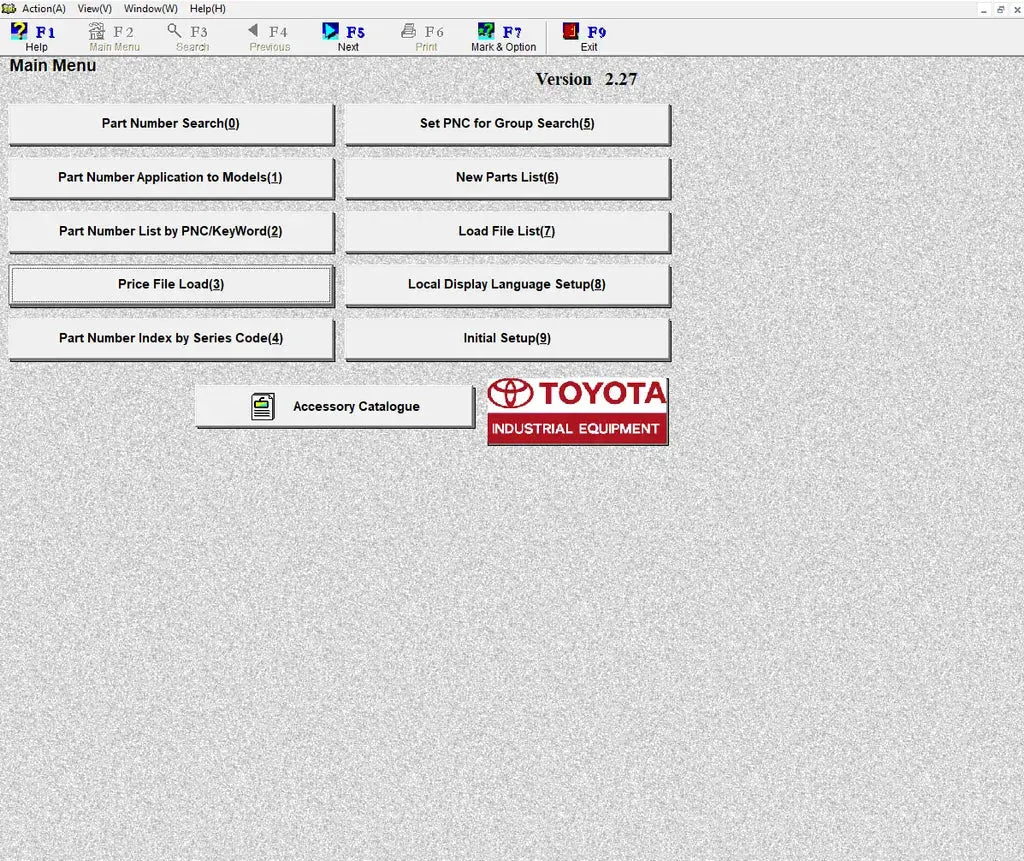Open Part Number Index by Series Code
This screenshot has height=861, width=1024.
171,338
